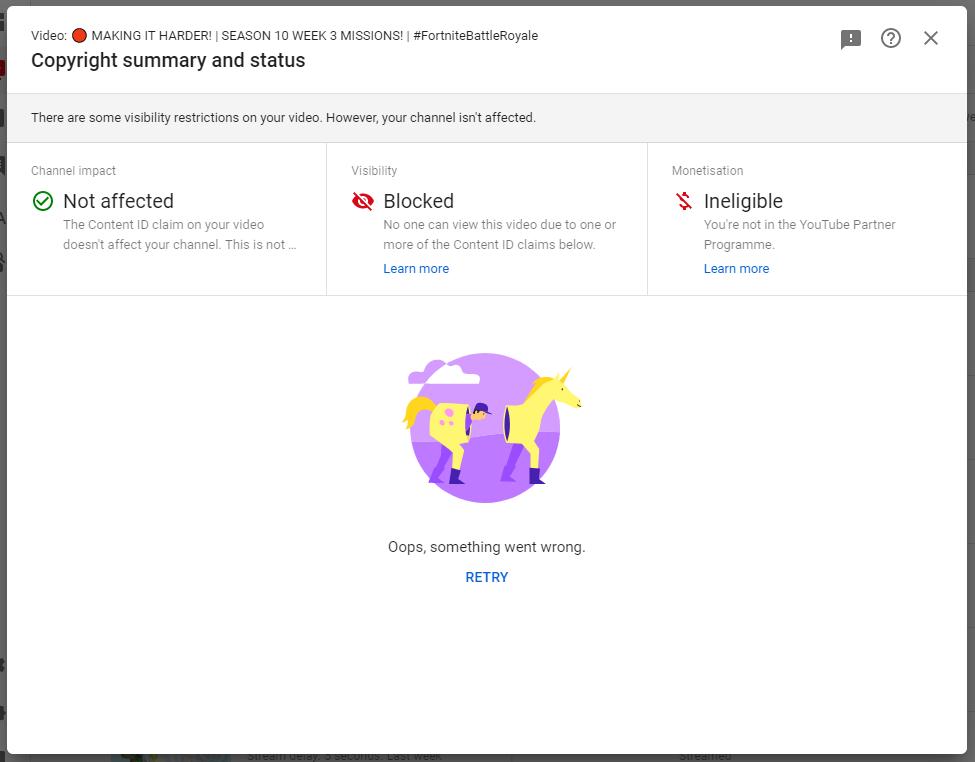The height and width of the screenshot is (762, 975).
Task: Click the 'Visibility' column label
Action: [x=374, y=170]
